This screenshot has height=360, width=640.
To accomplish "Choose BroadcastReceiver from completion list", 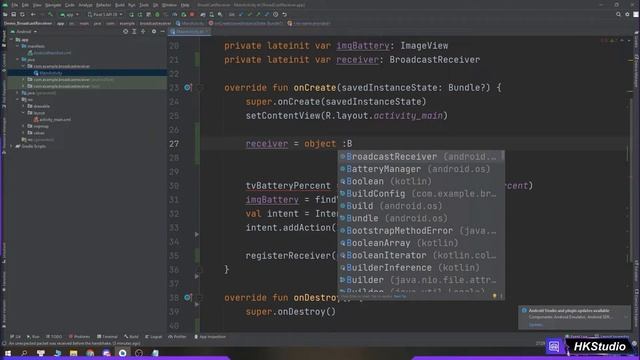I will 421,156.
